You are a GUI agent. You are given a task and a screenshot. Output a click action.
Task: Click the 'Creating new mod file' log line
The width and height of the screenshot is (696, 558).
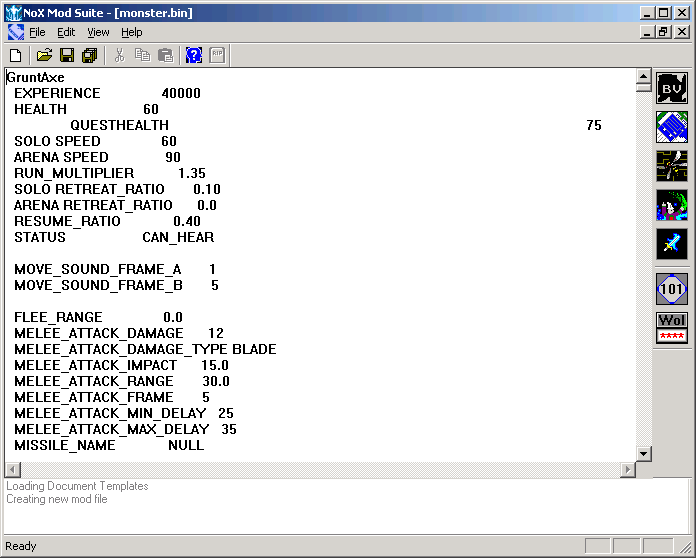pos(57,499)
